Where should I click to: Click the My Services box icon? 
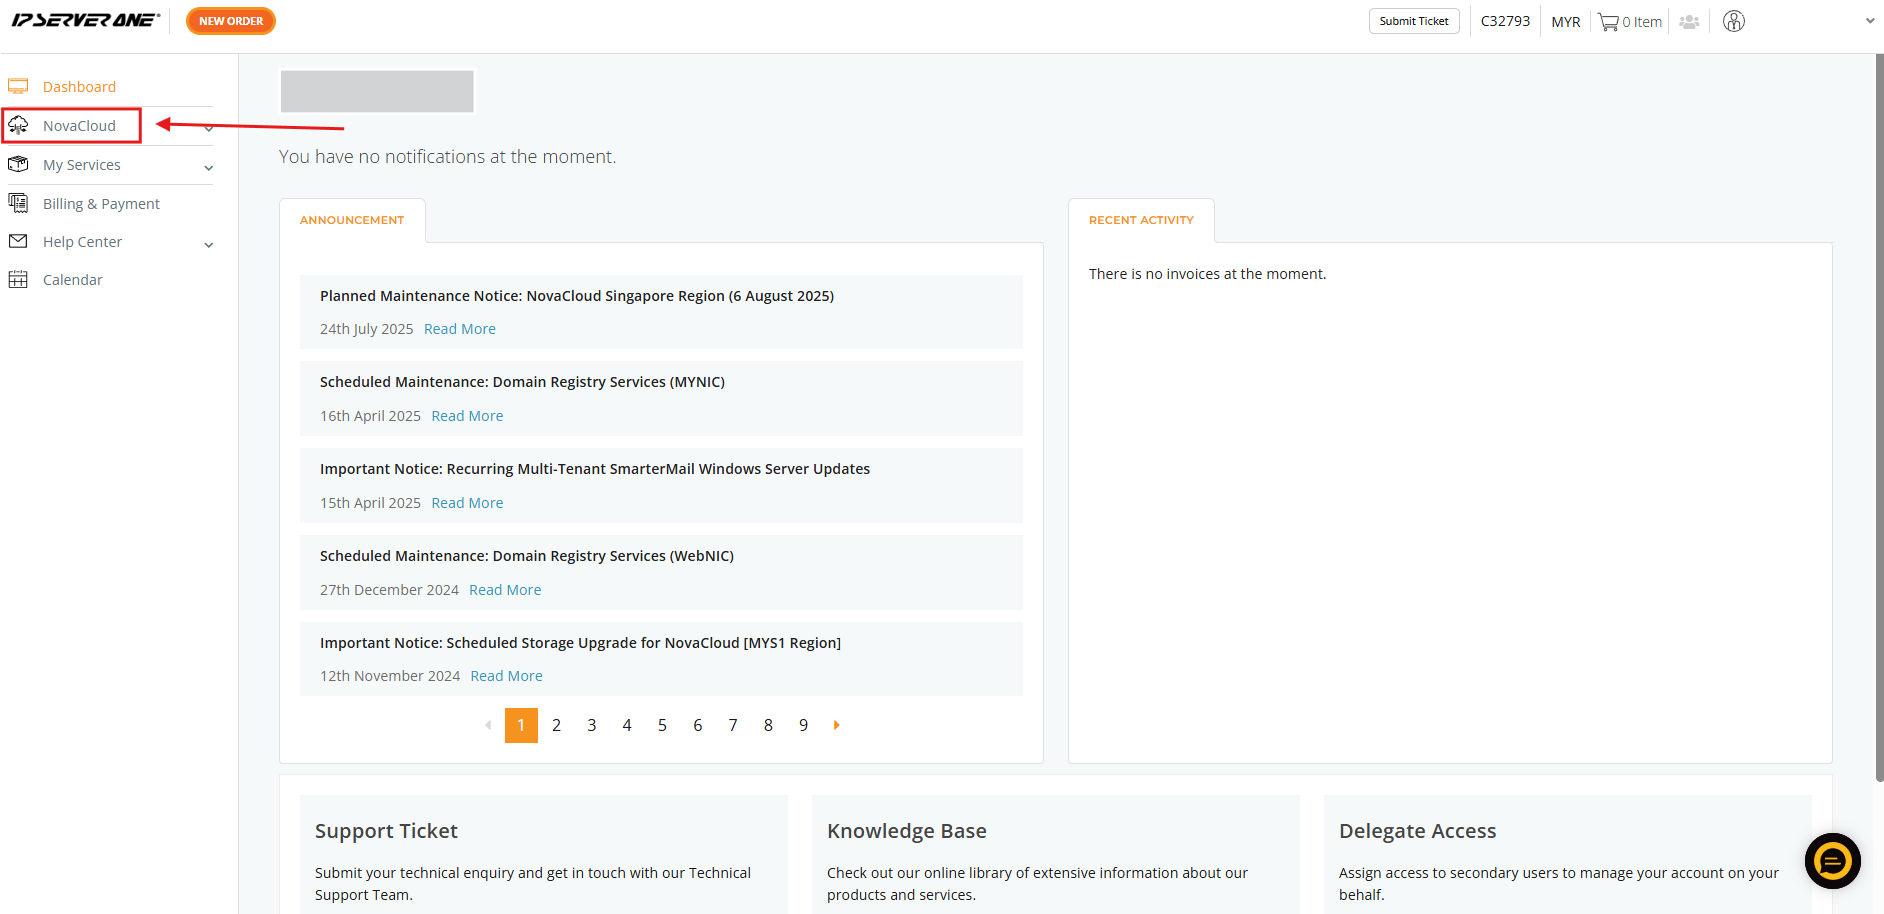click(x=18, y=164)
